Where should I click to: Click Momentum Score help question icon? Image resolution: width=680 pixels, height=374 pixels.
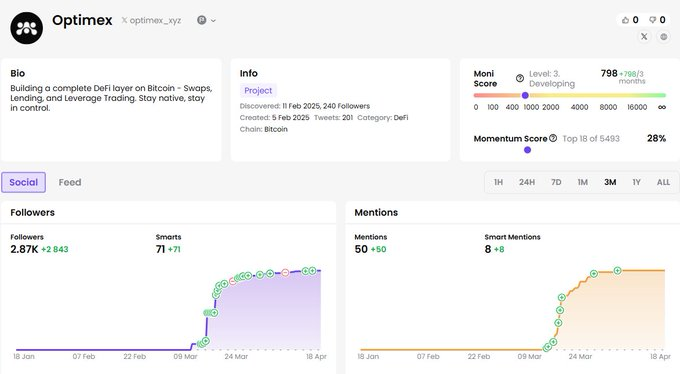click(x=553, y=138)
